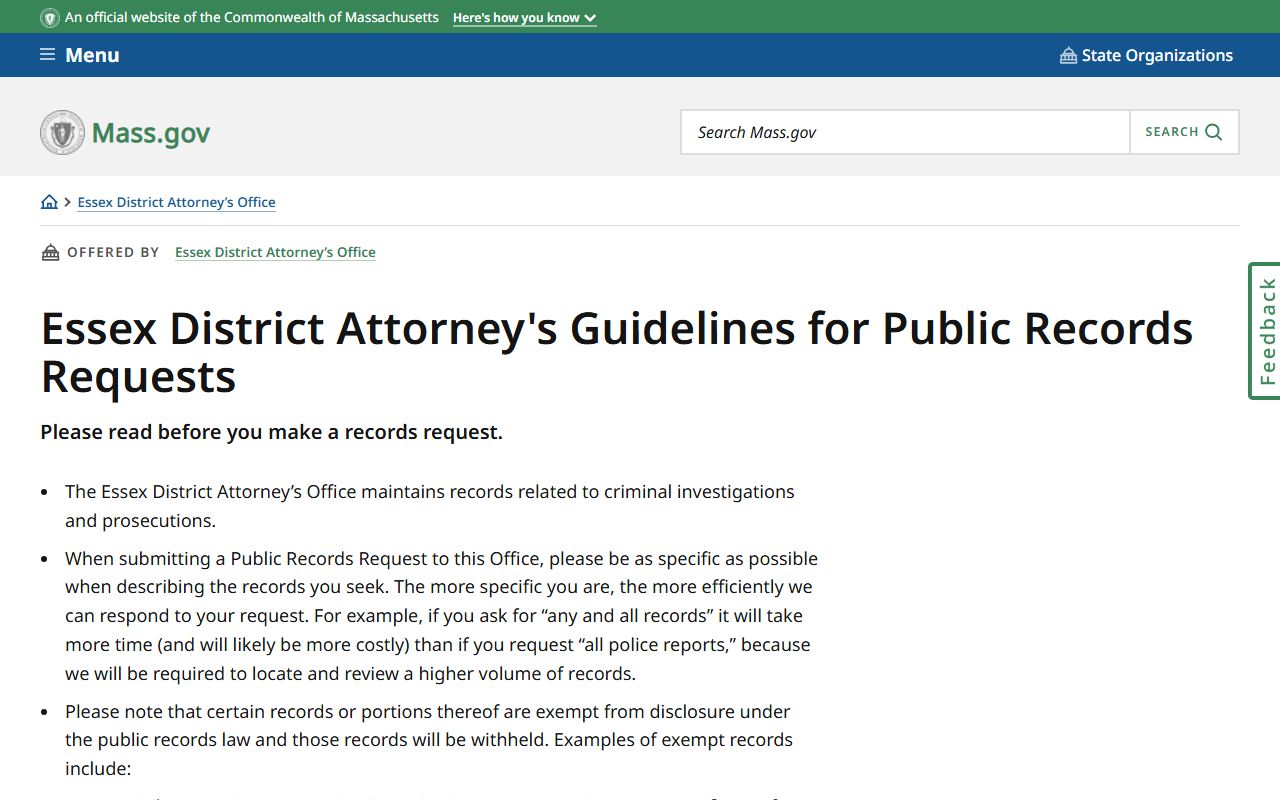
Task: Click the SEARCH button
Action: click(x=1184, y=132)
